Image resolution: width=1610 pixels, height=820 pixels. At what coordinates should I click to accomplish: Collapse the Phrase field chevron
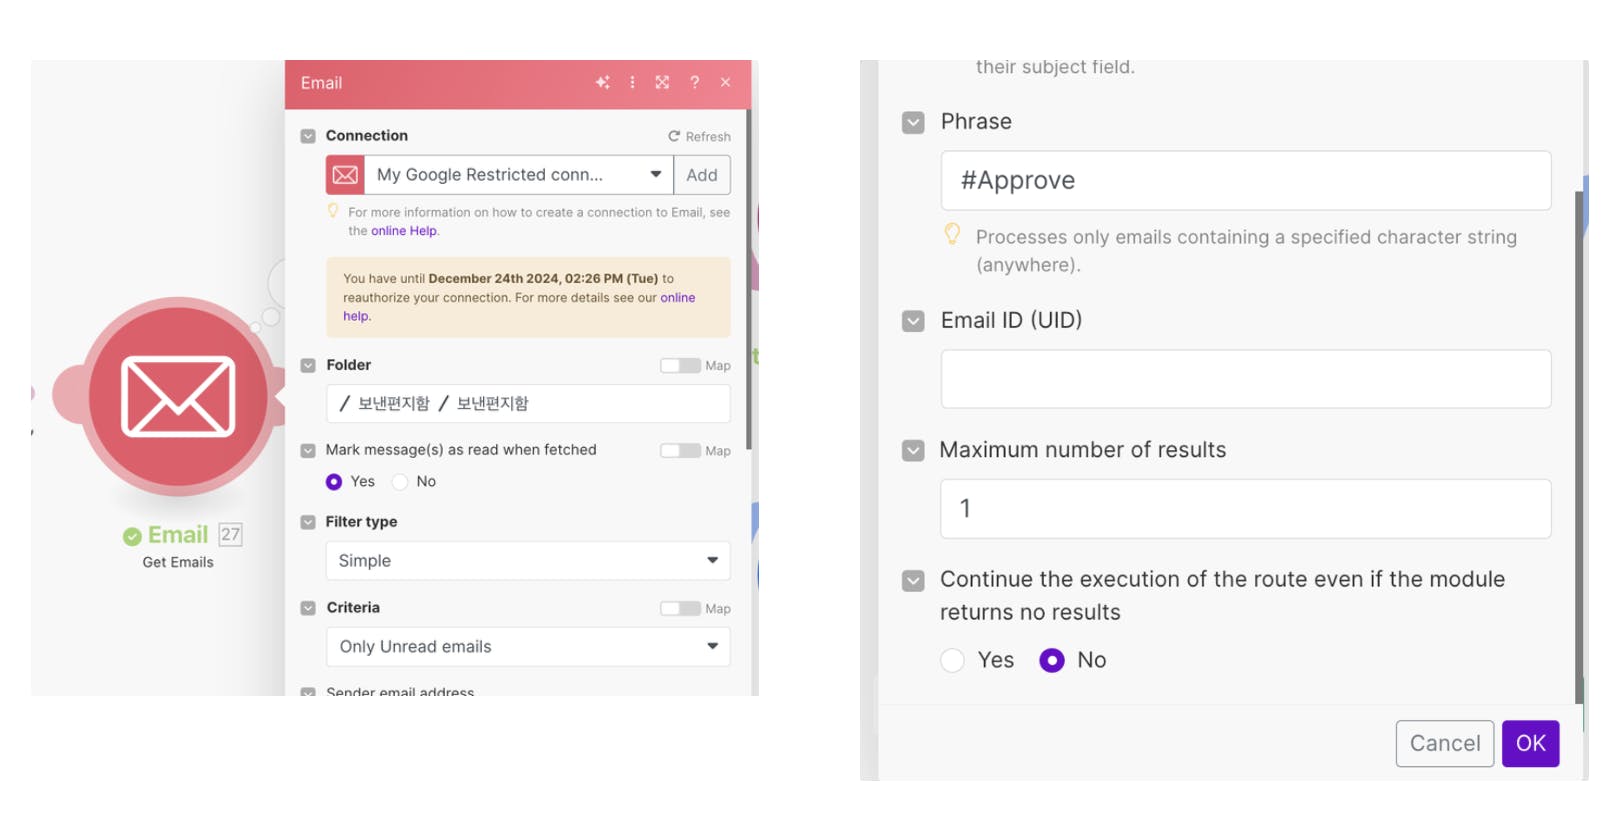click(913, 123)
